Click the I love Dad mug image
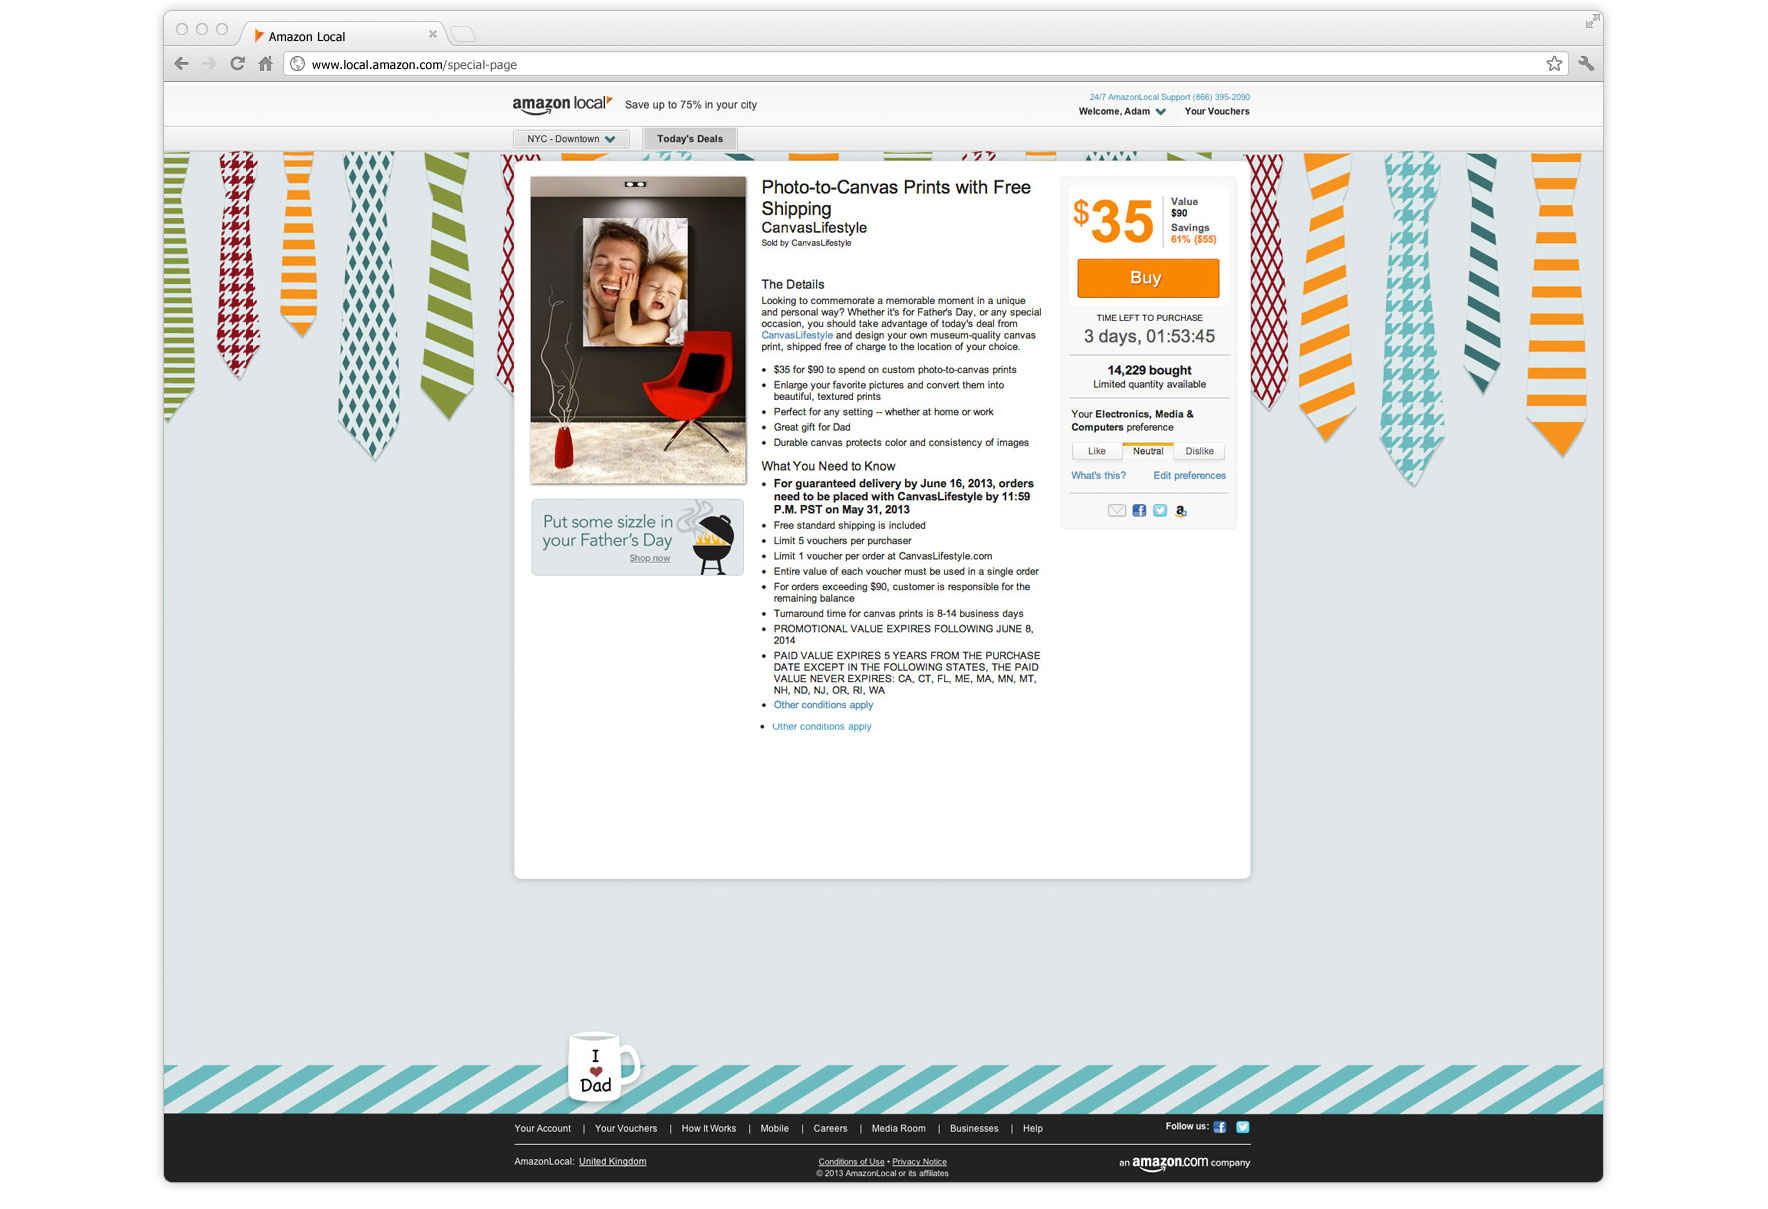Screen dimensions: 1768x1209 tap(602, 1067)
